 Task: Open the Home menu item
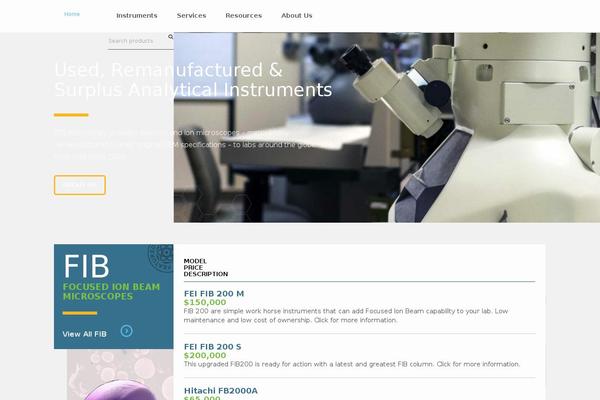coord(72,14)
